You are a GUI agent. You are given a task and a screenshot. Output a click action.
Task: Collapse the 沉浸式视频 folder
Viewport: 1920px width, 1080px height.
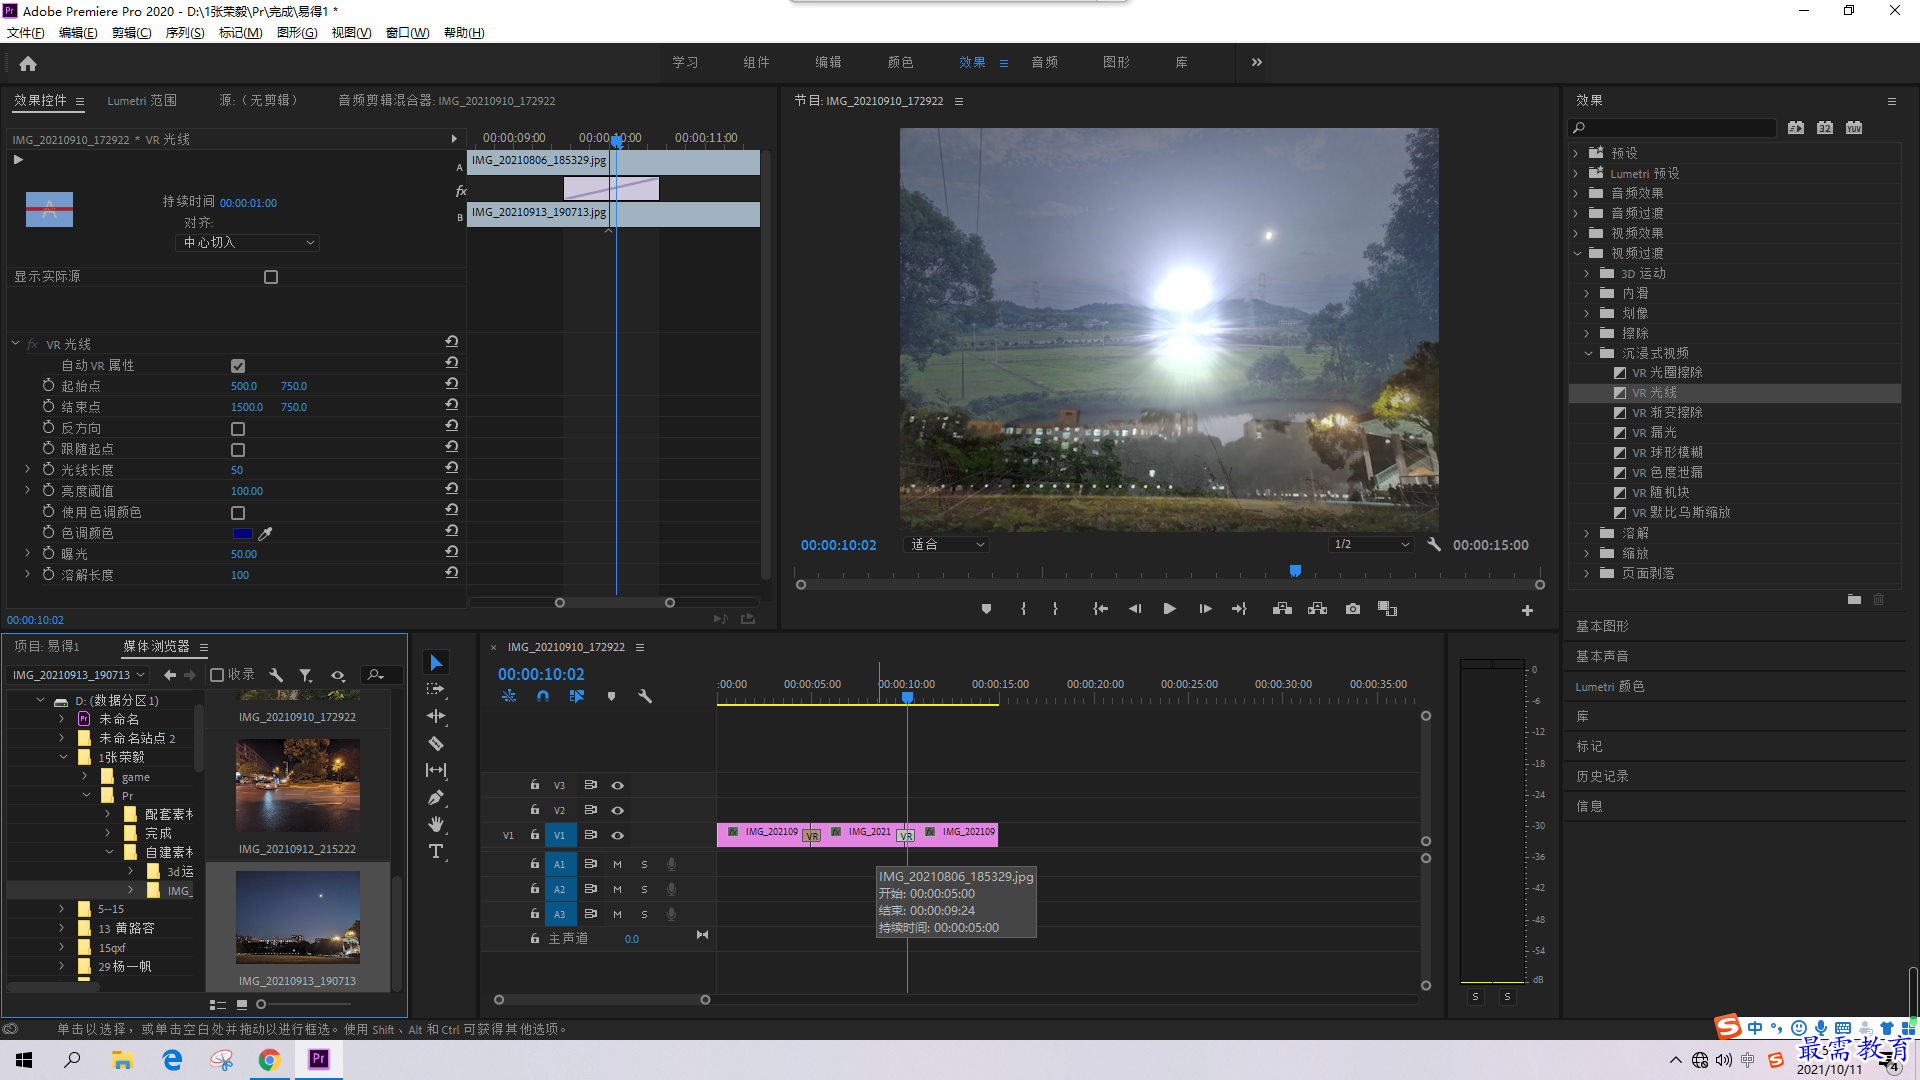coord(1587,353)
